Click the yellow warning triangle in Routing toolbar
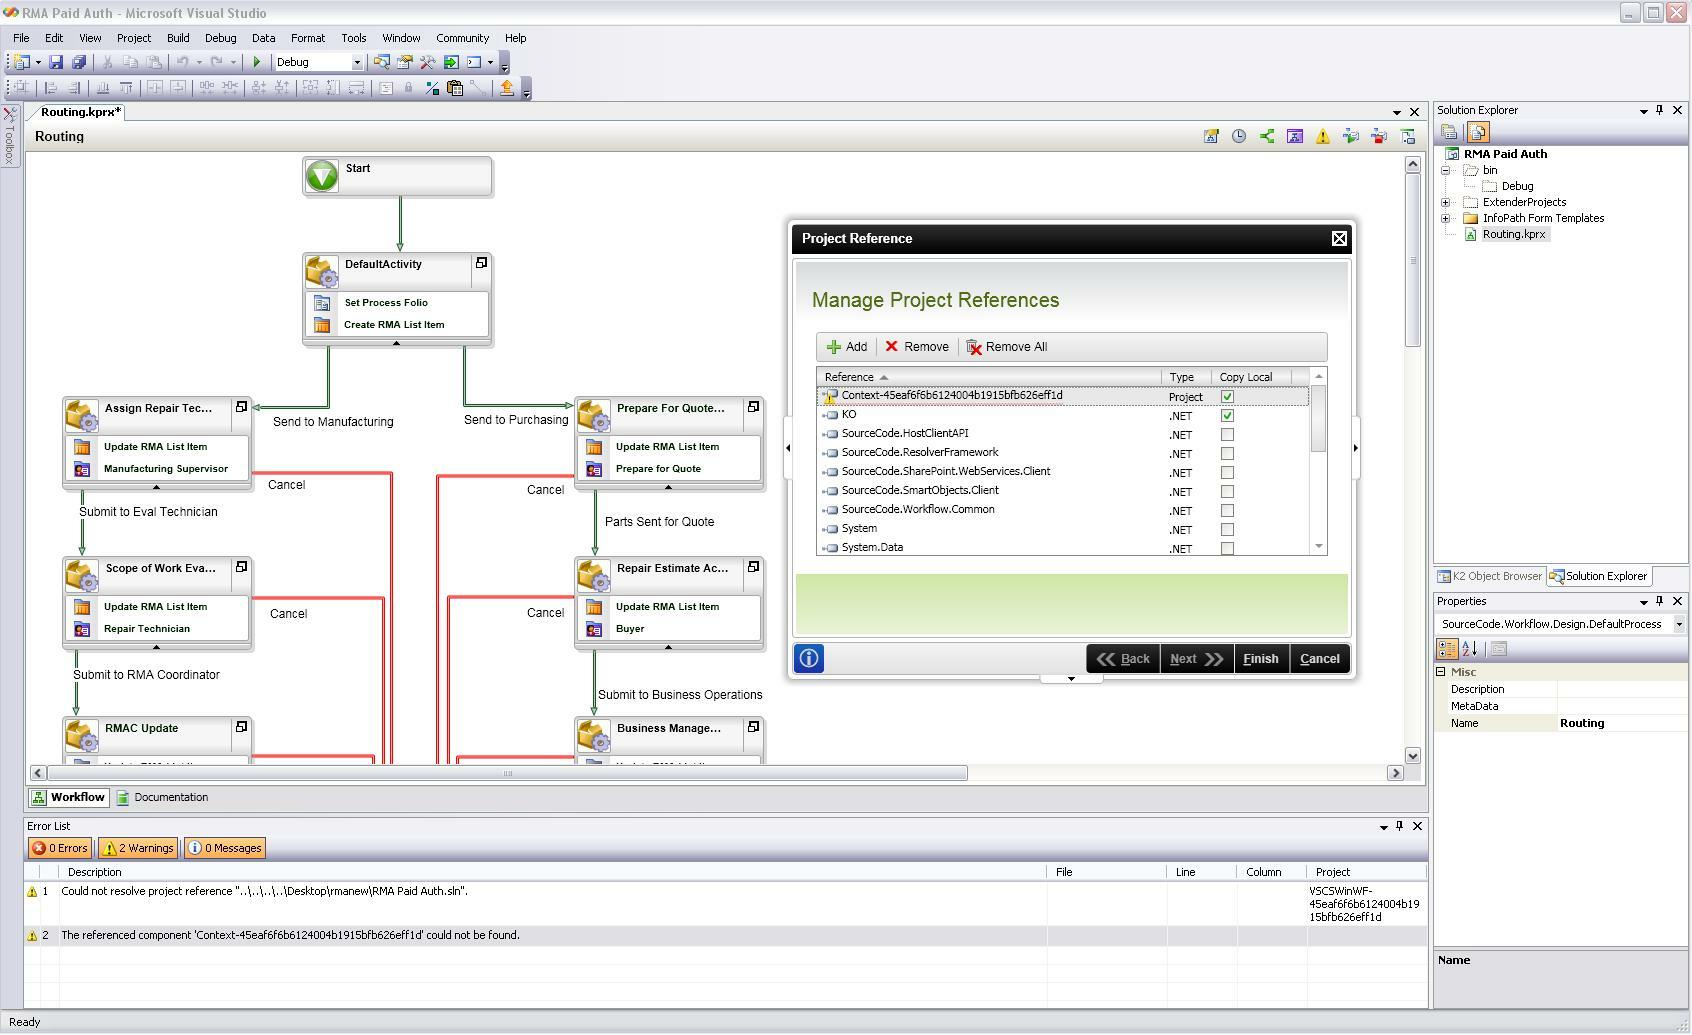The image size is (1692, 1035). 1323,136
